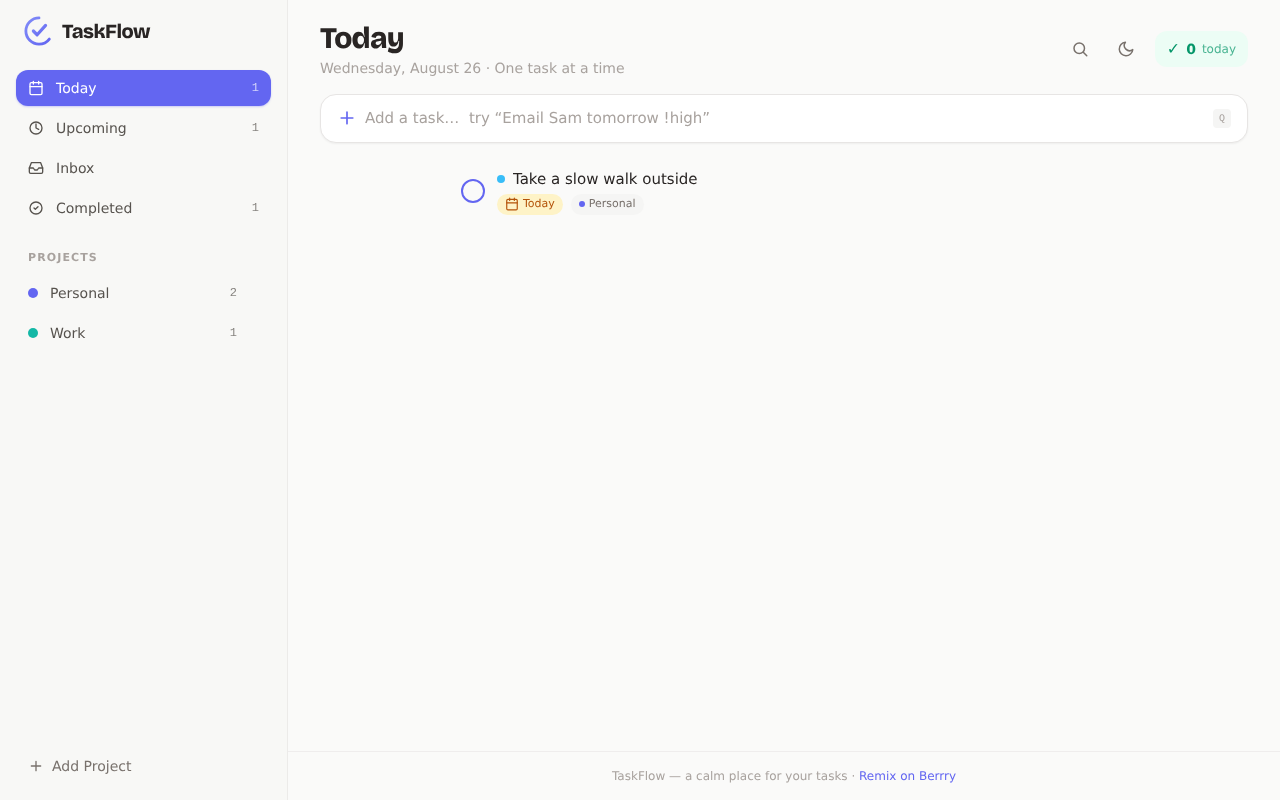Open search with the magnifier icon
Viewport: 1280px width, 800px height.
(x=1080, y=49)
